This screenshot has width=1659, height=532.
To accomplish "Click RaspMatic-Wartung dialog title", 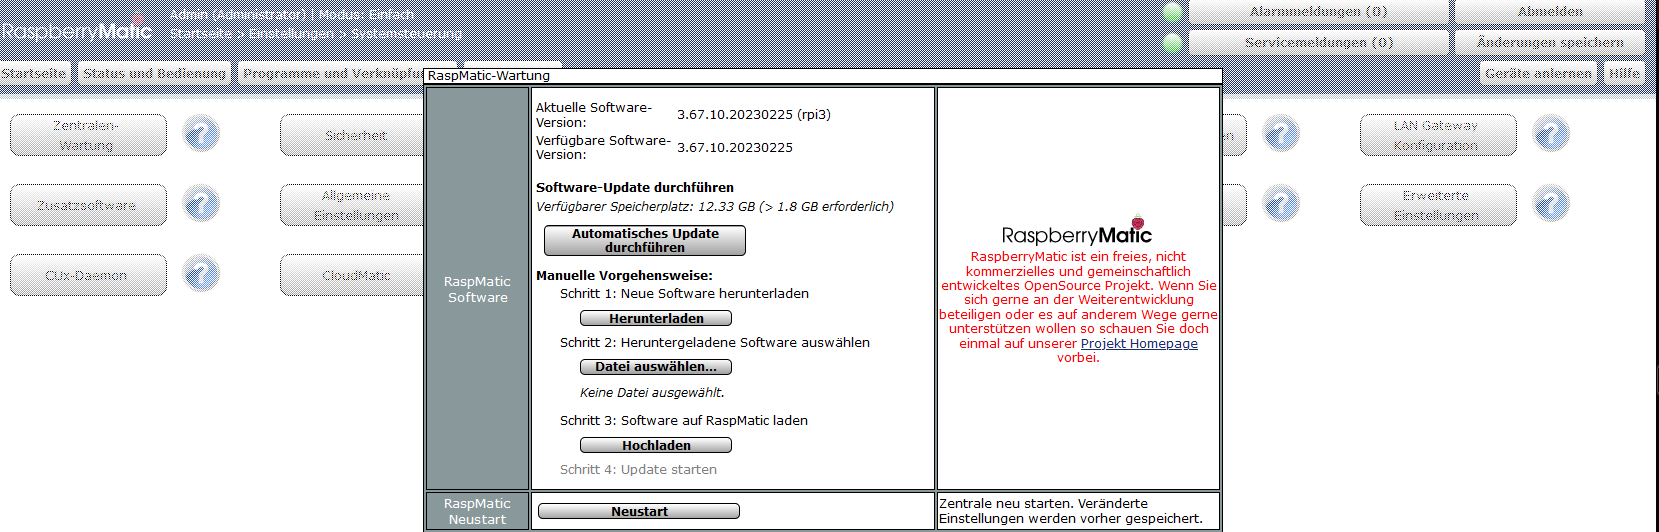I will [x=488, y=75].
